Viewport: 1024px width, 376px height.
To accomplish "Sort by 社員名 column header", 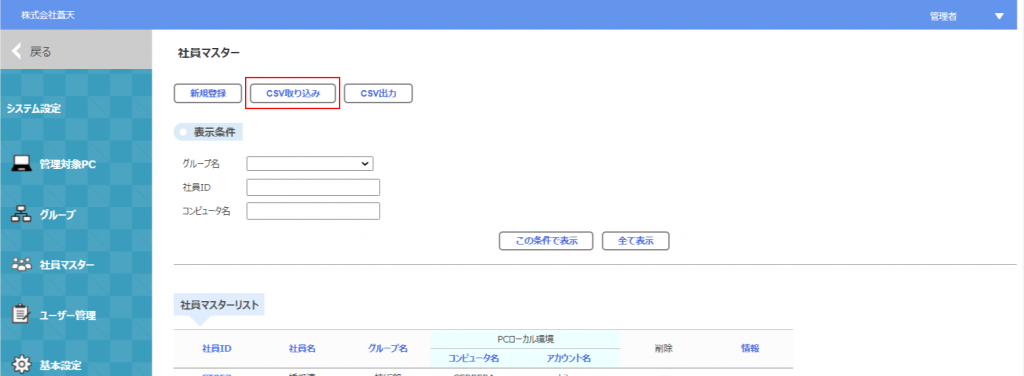I will tap(302, 349).
